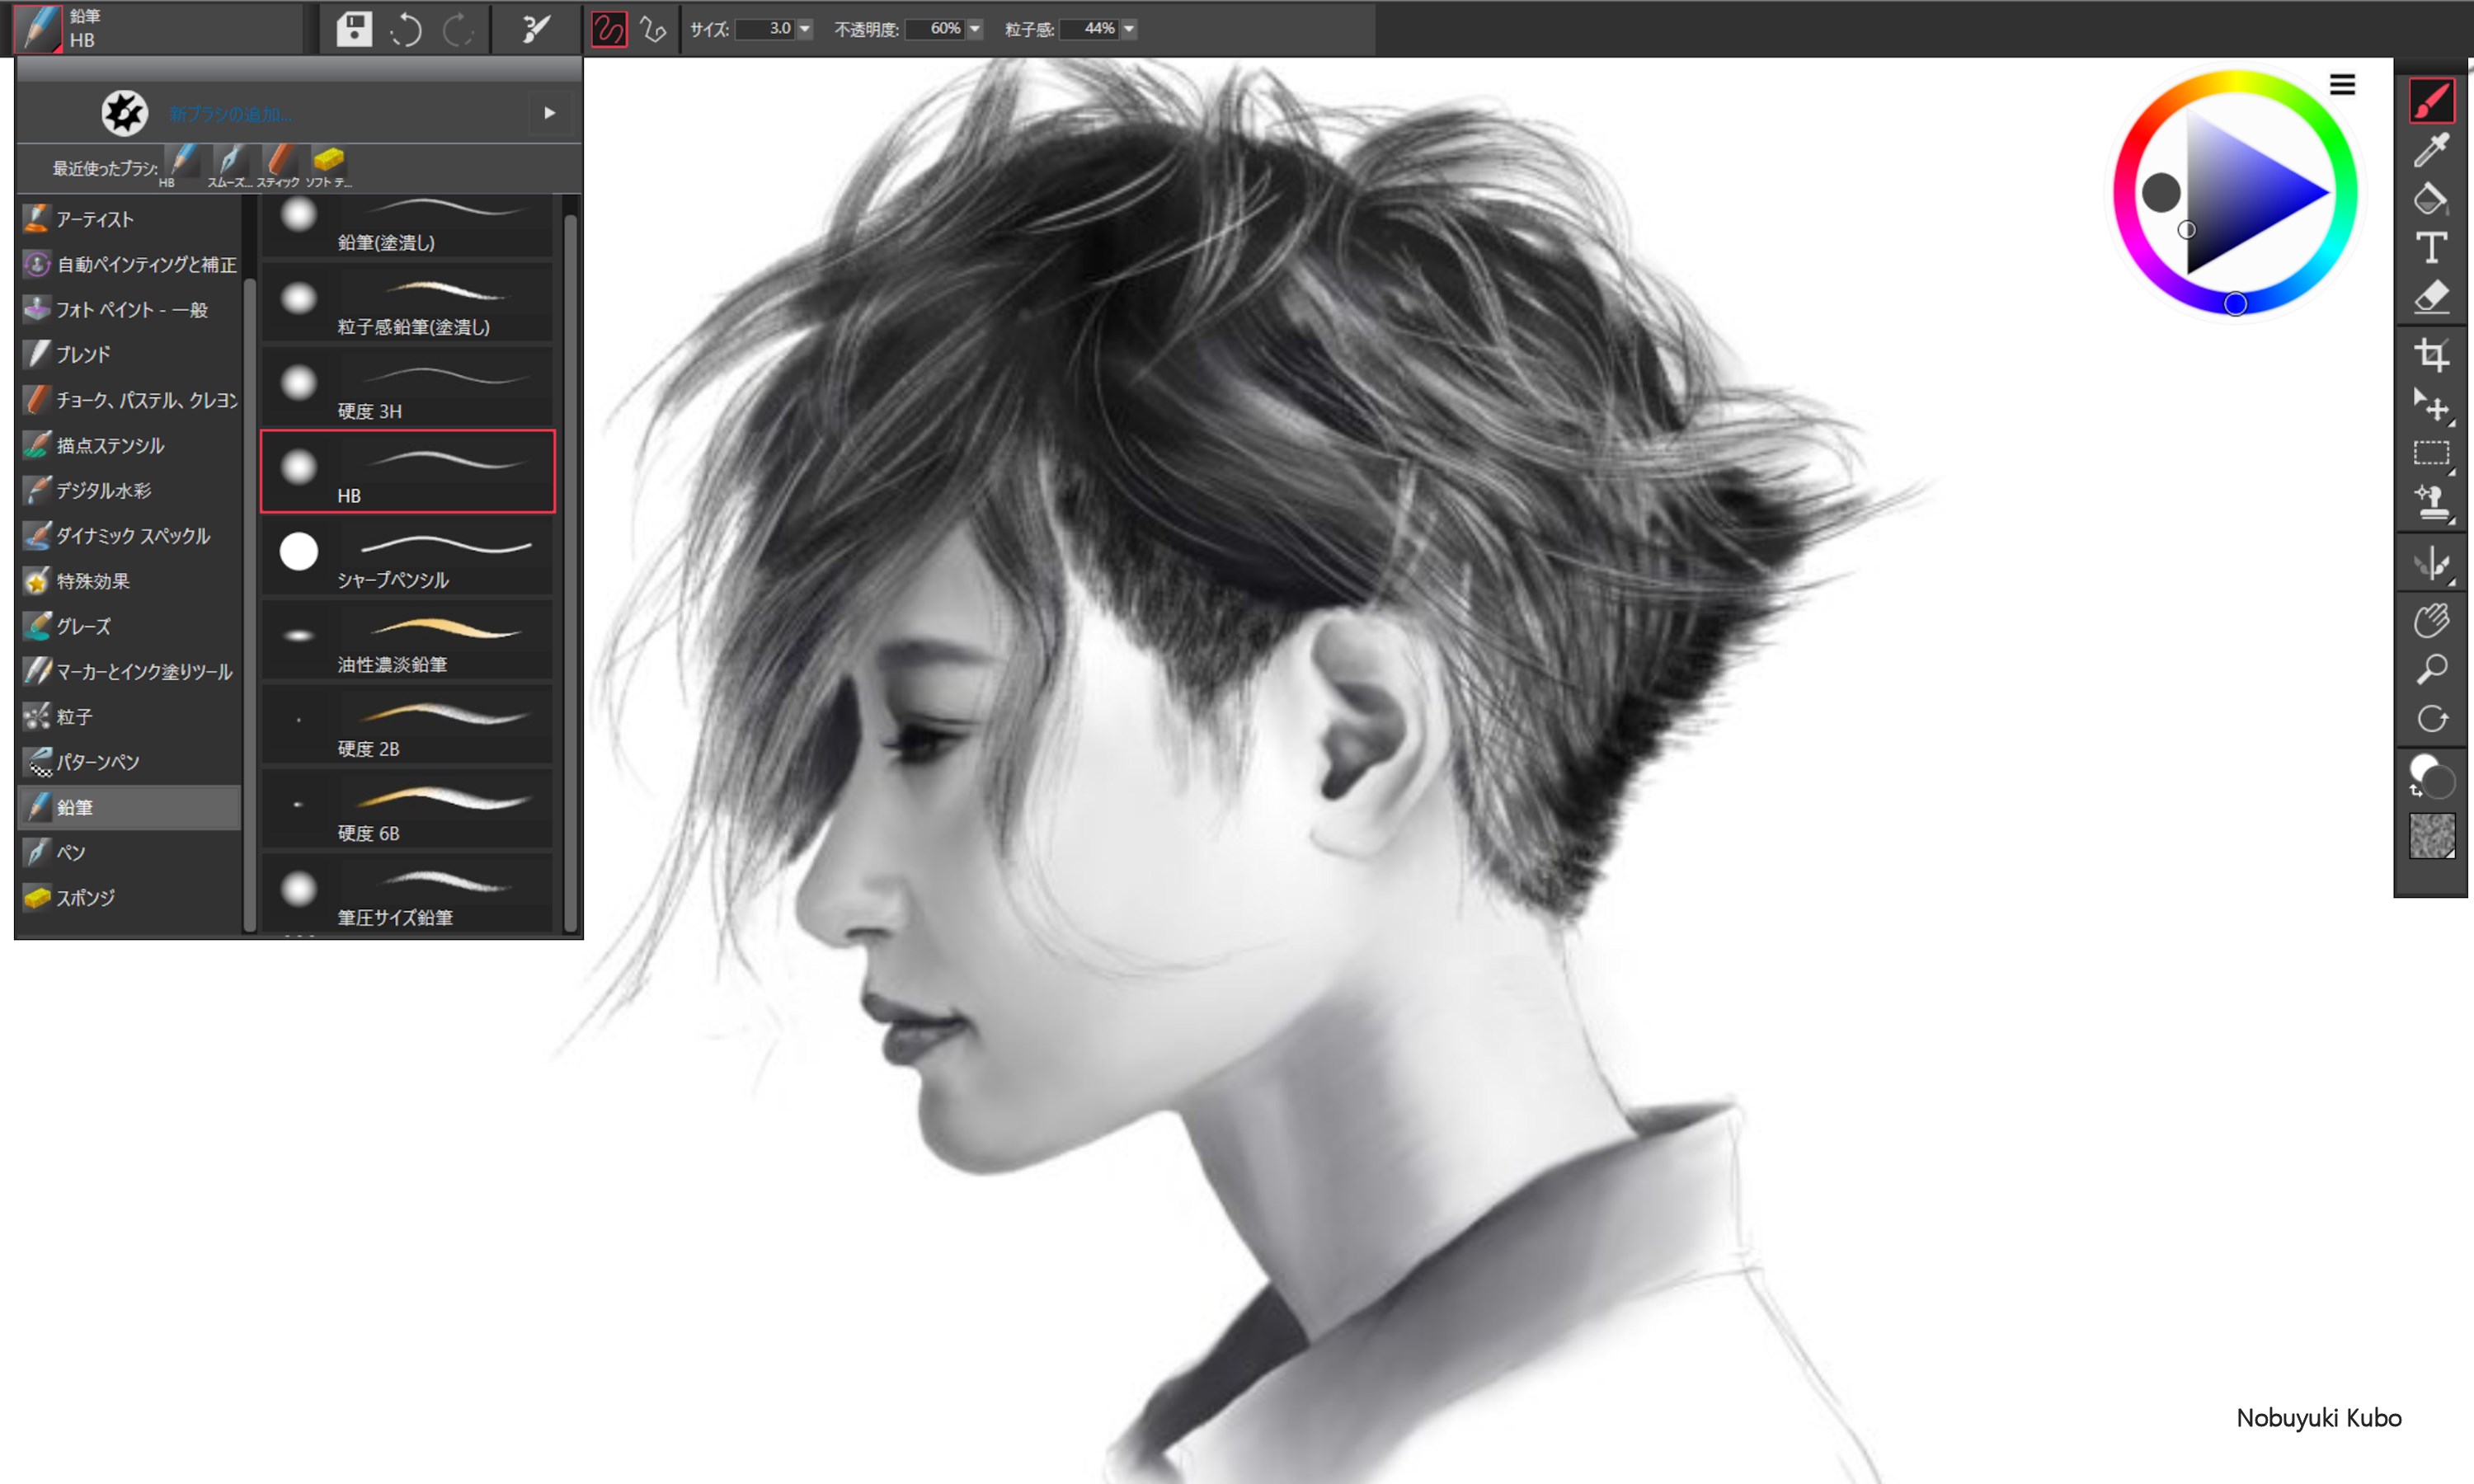This screenshot has height=1484, width=2474.
Task: Select the Eyedropper tool
Action: [x=2432, y=150]
